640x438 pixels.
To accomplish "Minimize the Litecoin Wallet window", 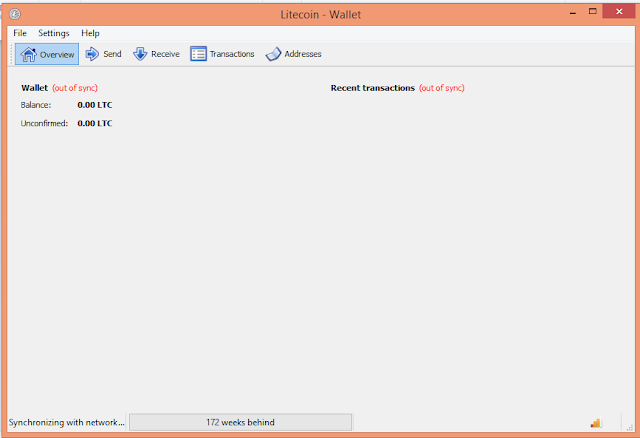I will point(573,12).
